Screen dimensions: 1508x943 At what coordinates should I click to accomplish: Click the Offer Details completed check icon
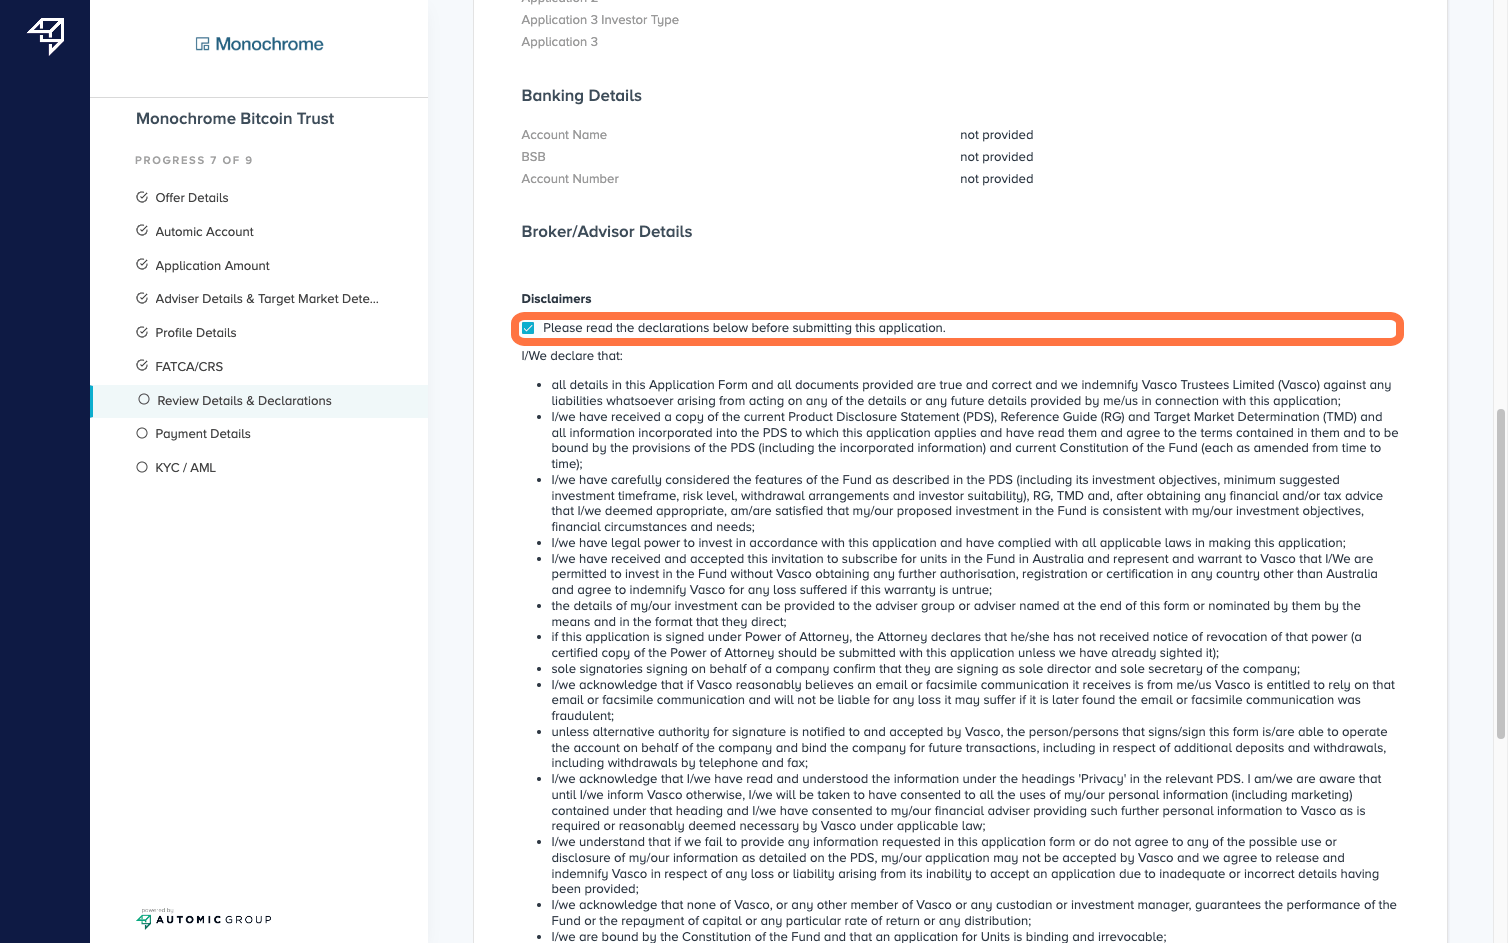point(142,197)
